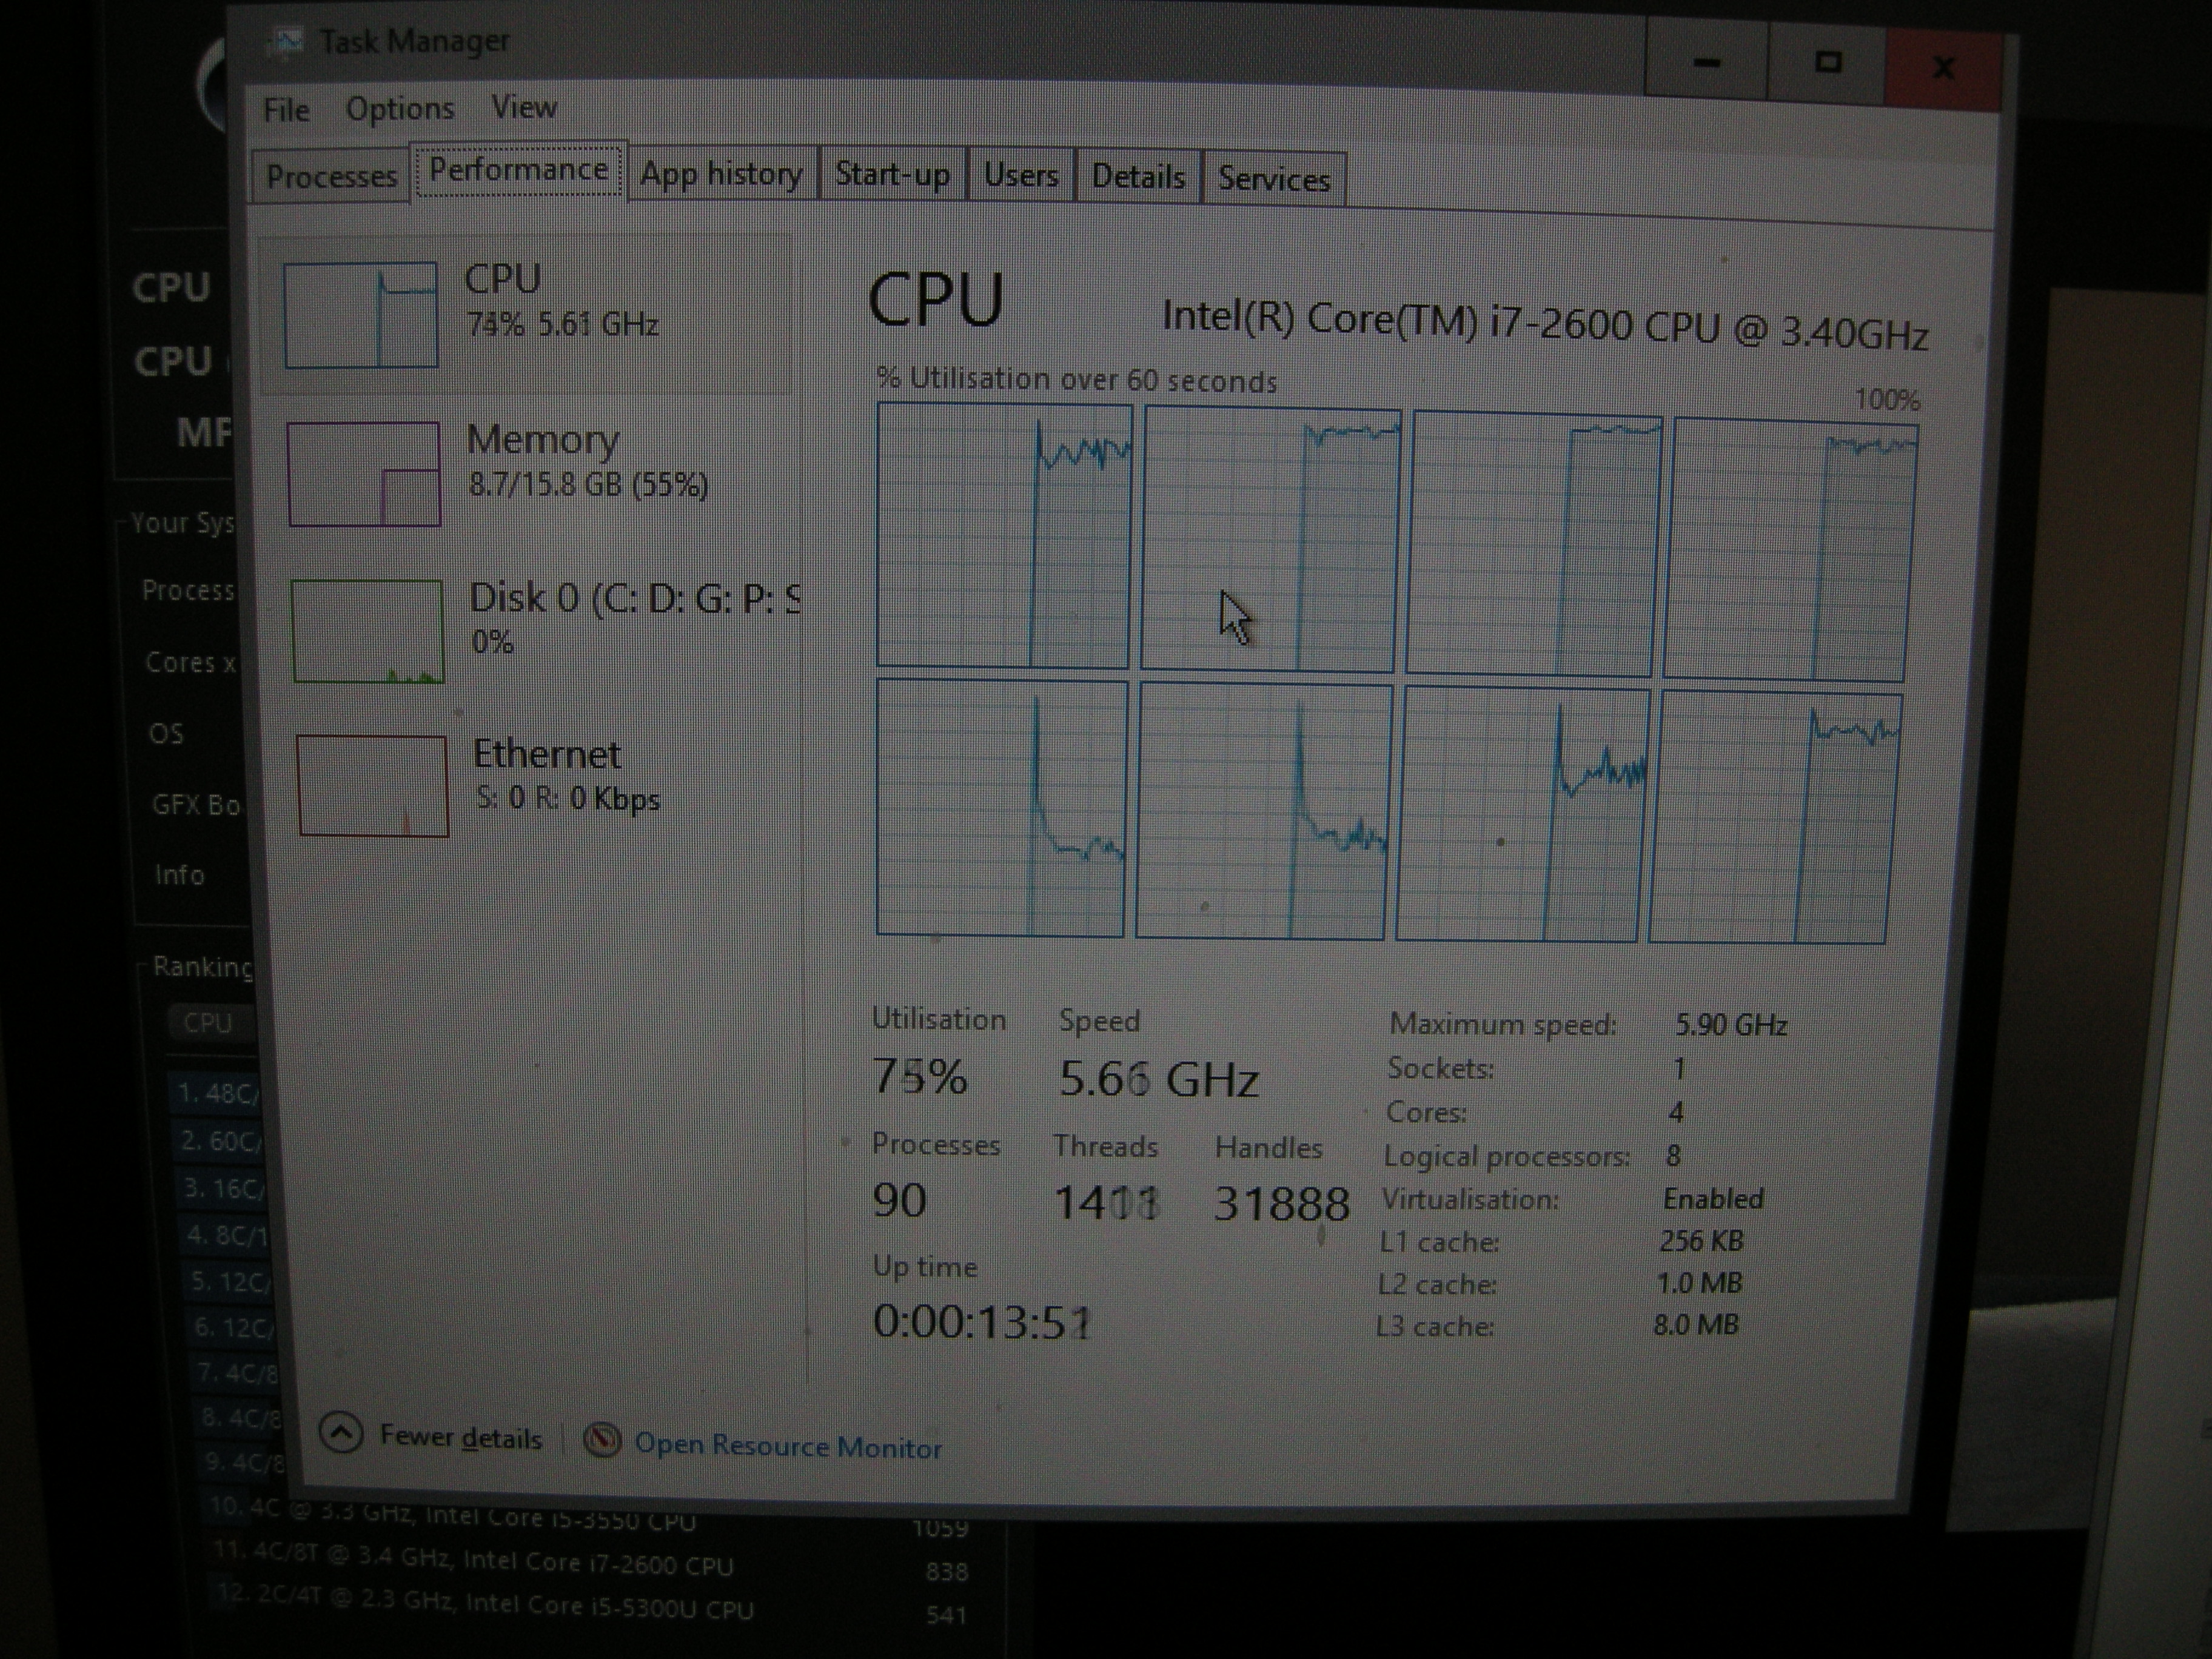The width and height of the screenshot is (2212, 1659).
Task: Switch to the Start-up tab
Action: (892, 175)
